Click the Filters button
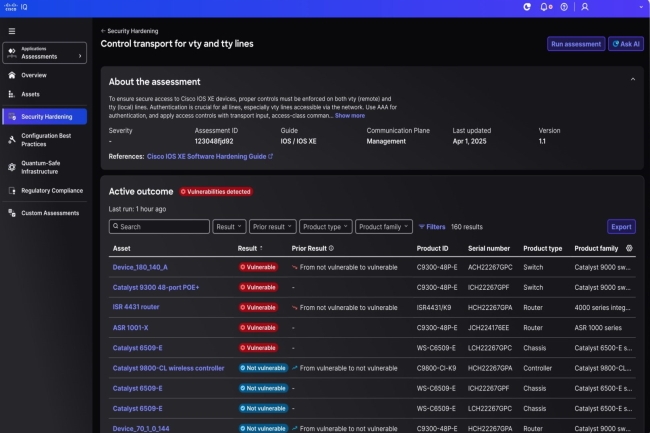650x433 pixels. pyautogui.click(x=432, y=227)
